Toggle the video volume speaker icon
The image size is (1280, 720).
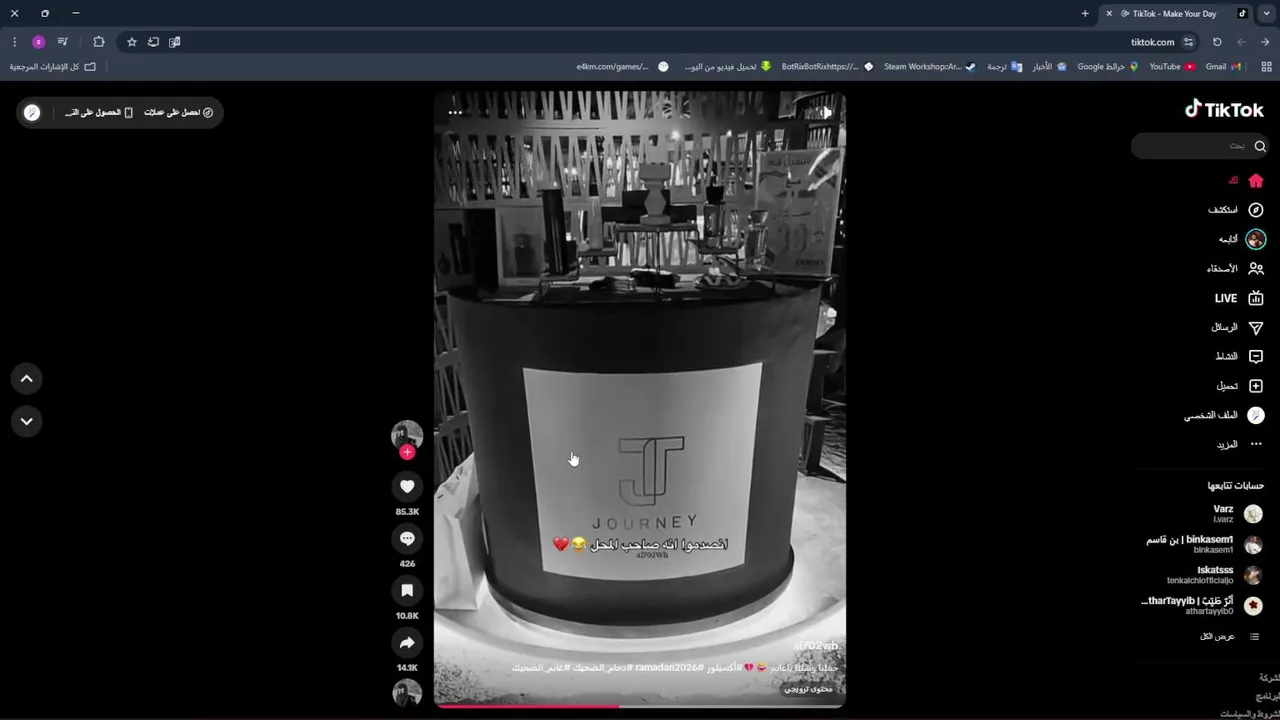(826, 112)
